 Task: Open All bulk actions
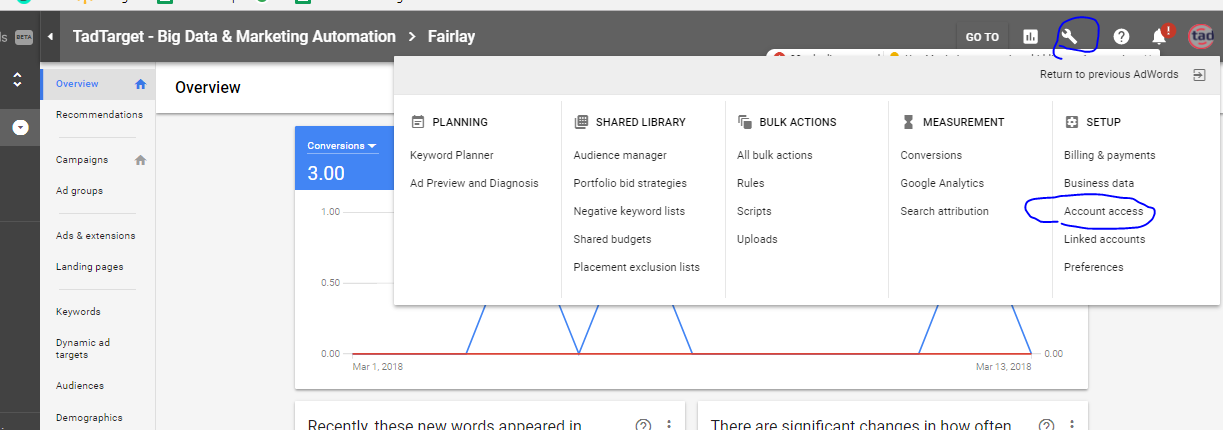point(775,155)
